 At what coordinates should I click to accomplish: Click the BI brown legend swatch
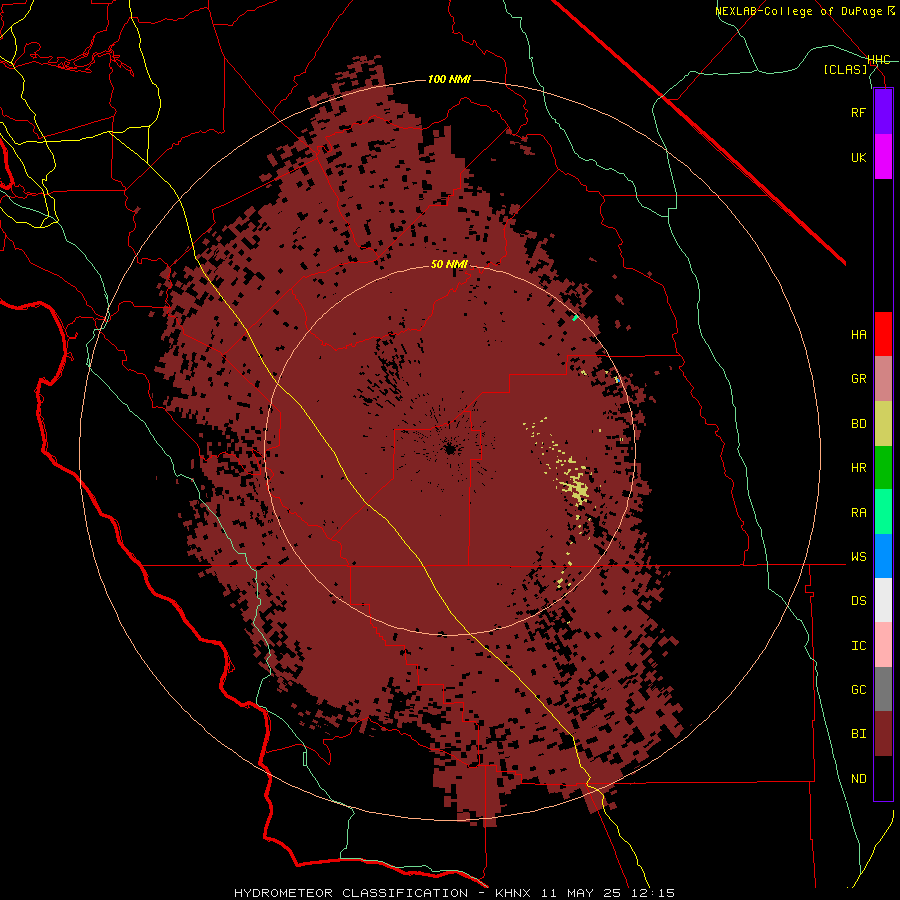(x=883, y=734)
